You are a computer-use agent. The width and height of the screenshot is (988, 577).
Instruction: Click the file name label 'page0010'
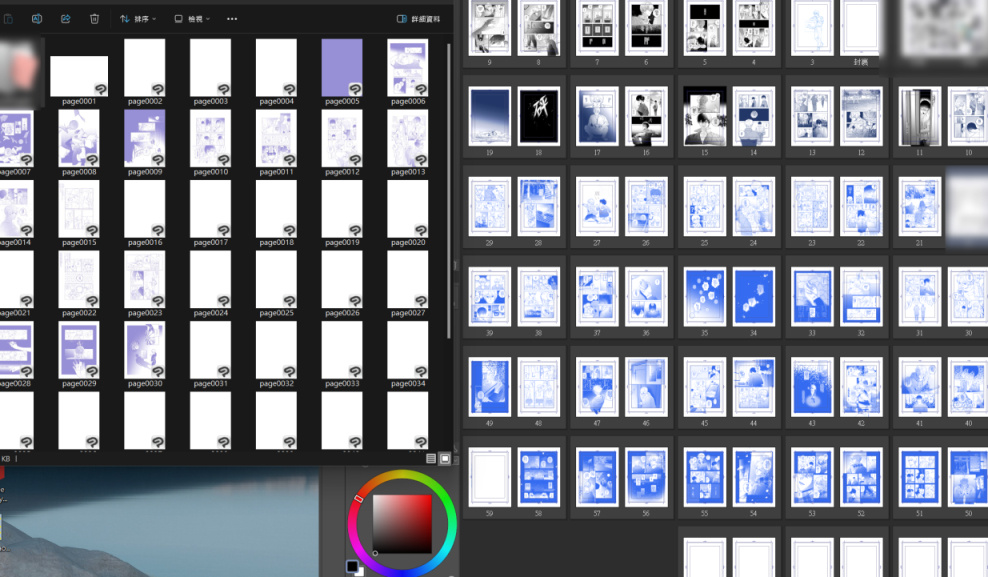(x=210, y=172)
